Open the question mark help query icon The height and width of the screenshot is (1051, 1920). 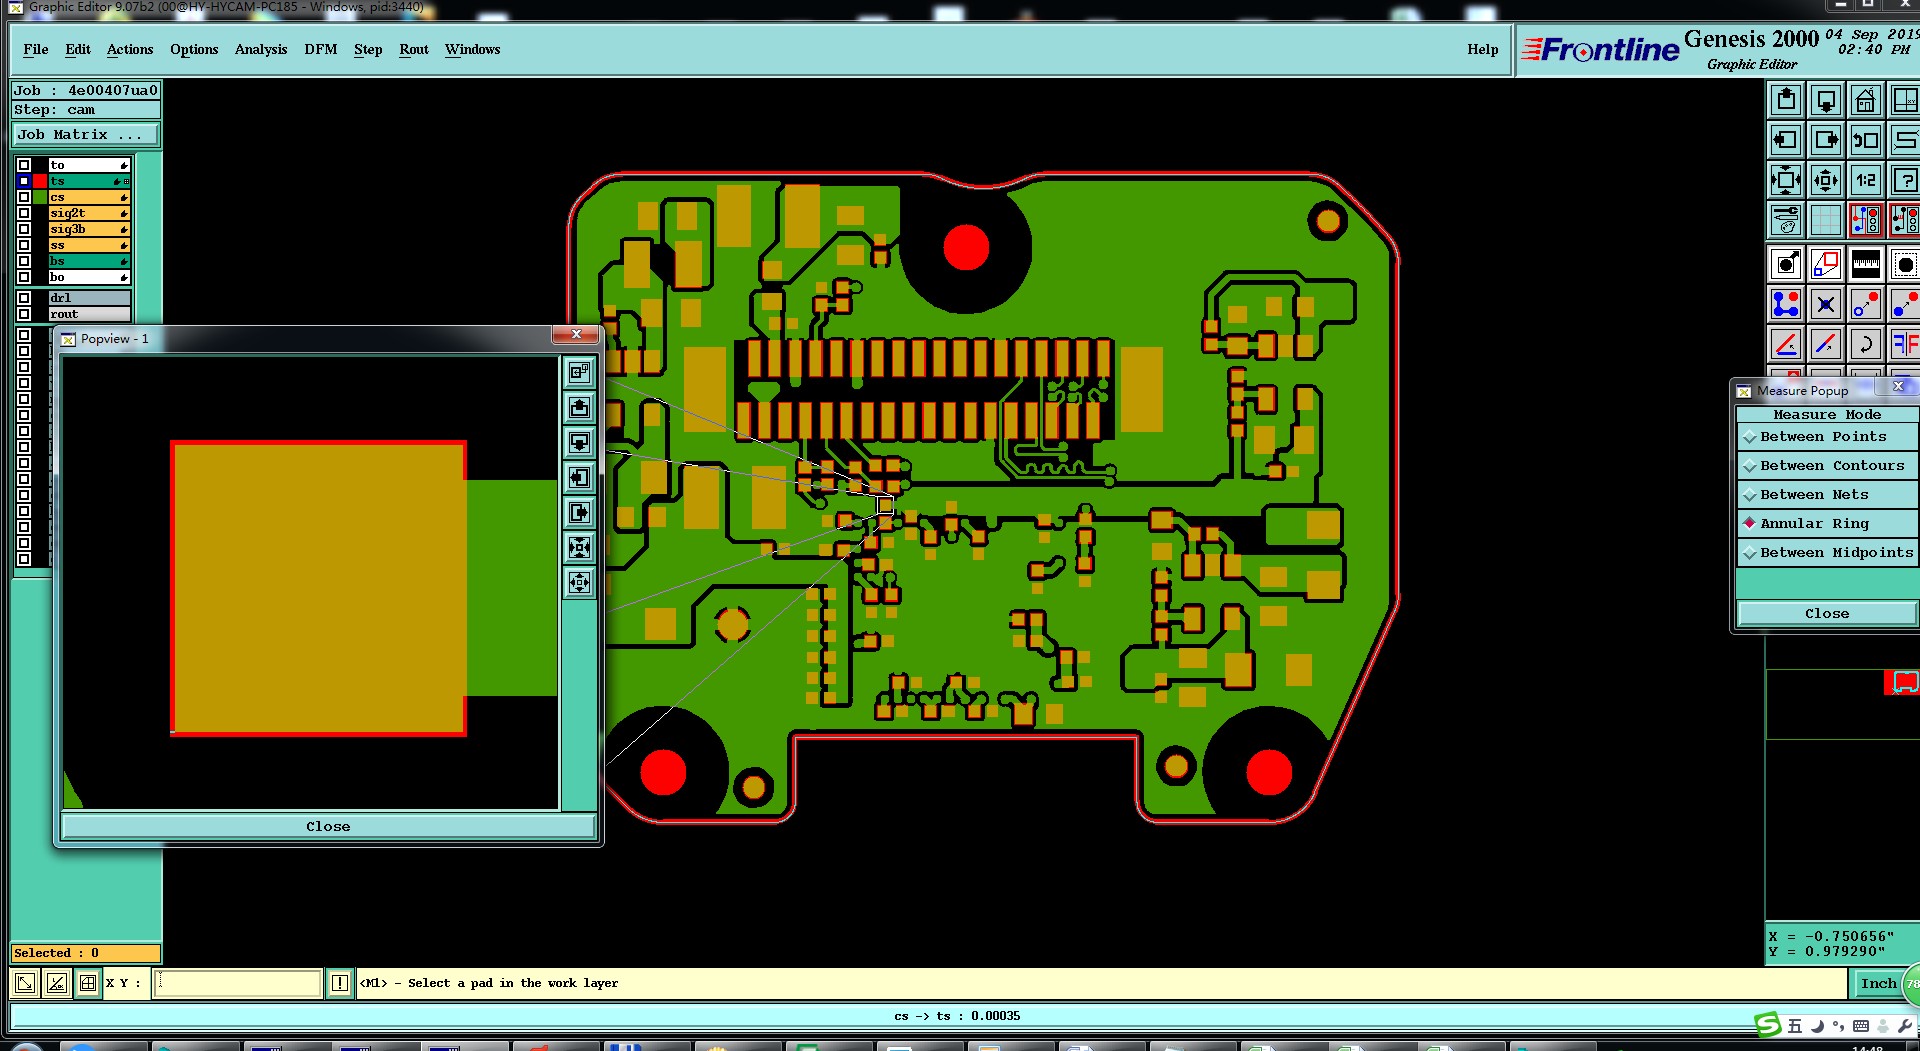tap(1905, 180)
